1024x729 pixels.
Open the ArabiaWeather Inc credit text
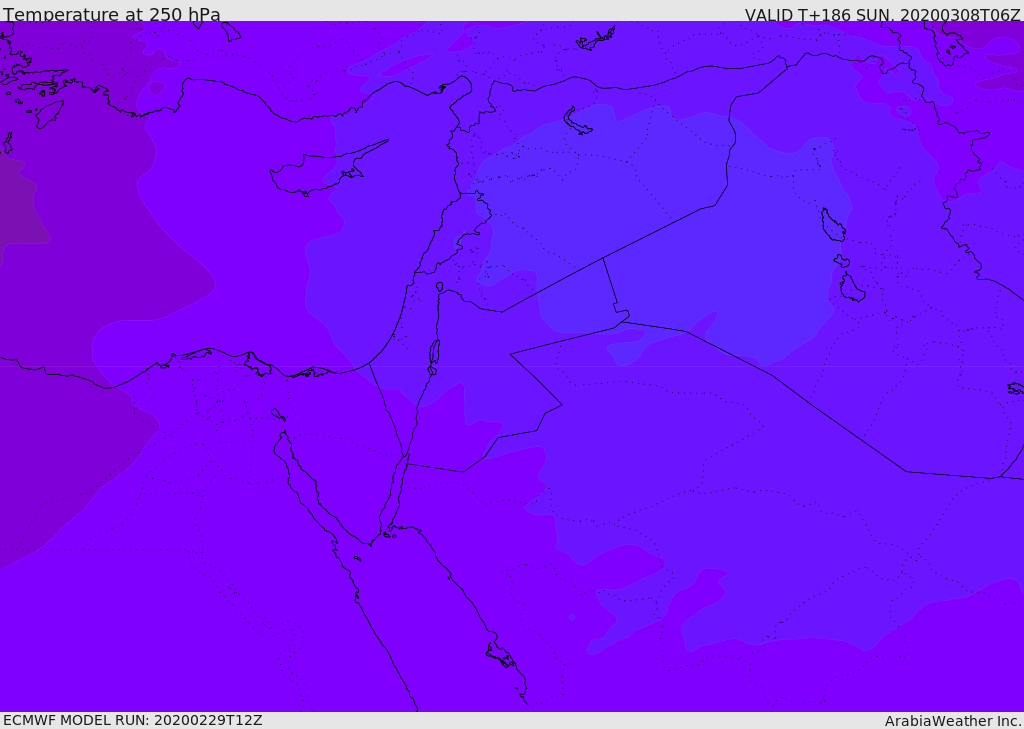click(952, 721)
